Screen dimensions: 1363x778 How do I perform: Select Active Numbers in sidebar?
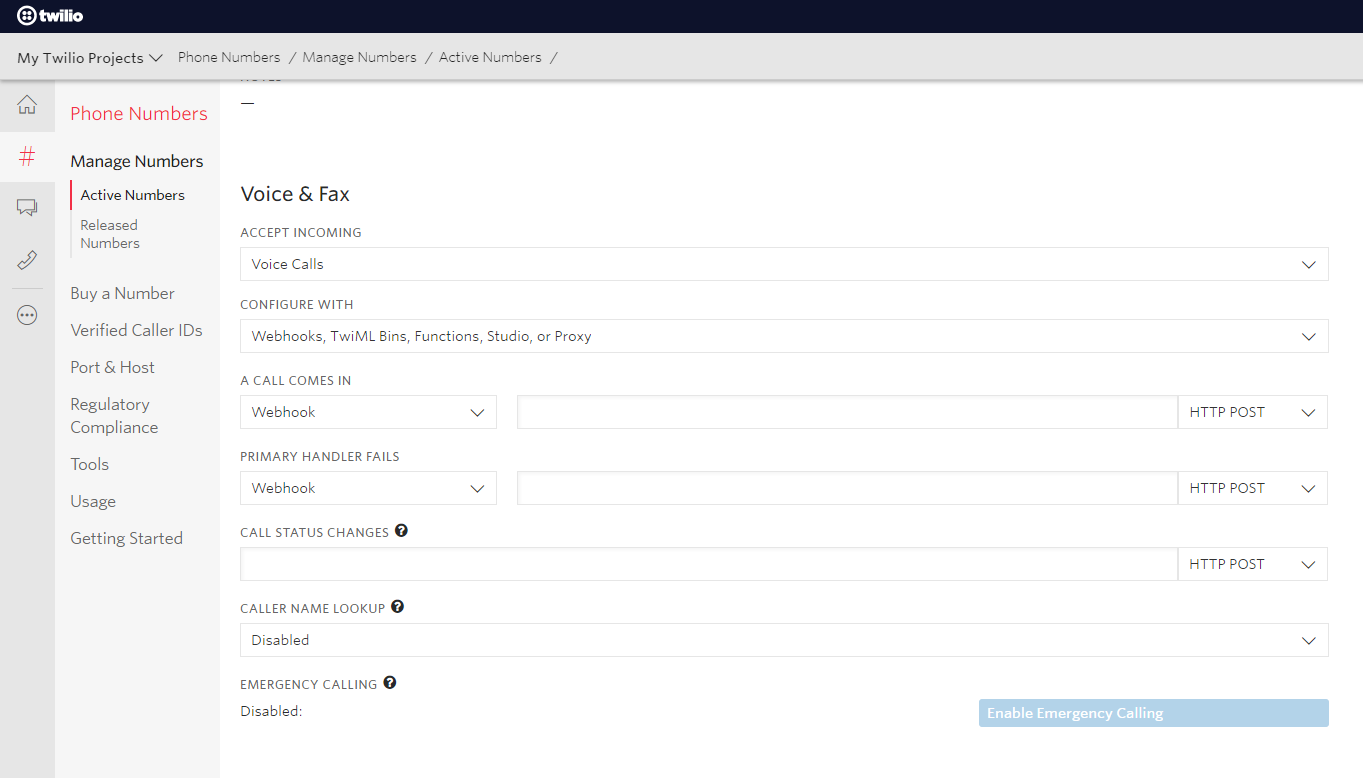pyautogui.click(x=132, y=195)
